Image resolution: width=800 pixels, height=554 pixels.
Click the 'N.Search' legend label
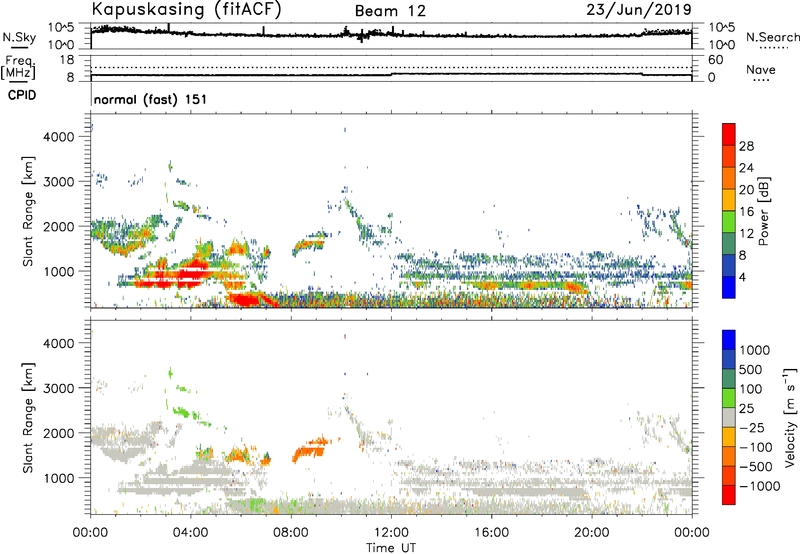click(772, 37)
